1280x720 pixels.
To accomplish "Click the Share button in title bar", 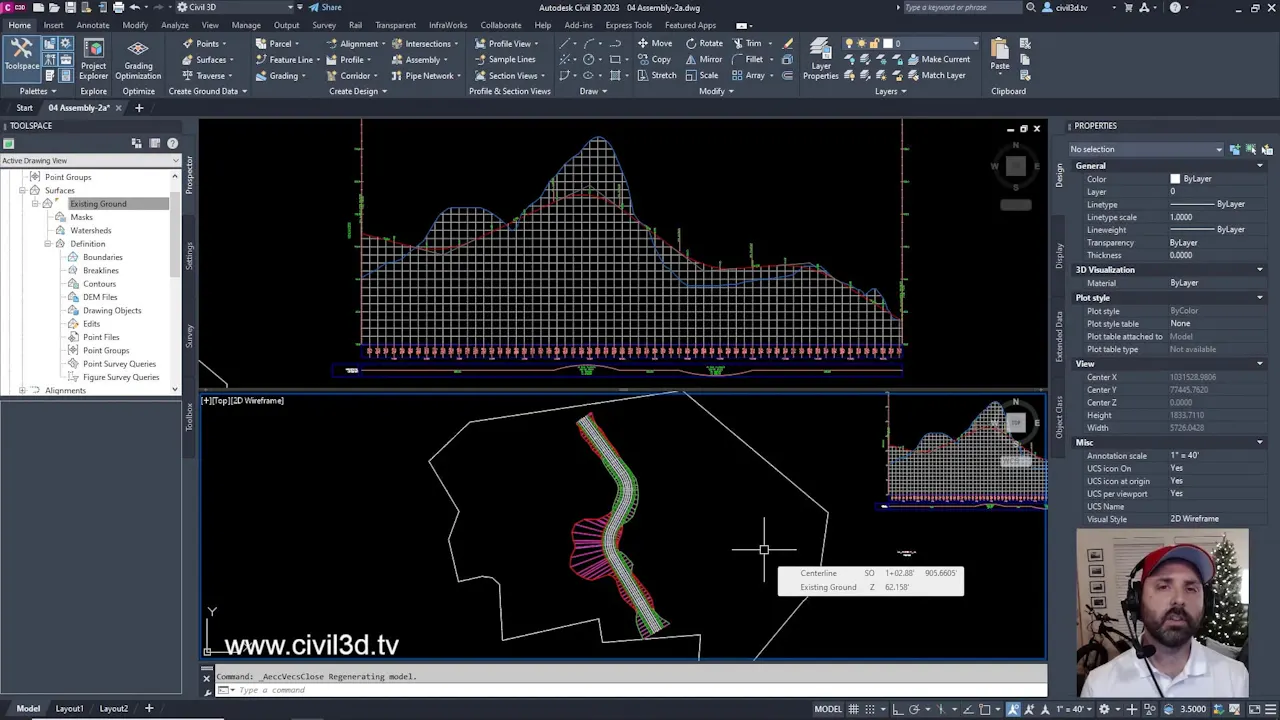I will (x=325, y=7).
